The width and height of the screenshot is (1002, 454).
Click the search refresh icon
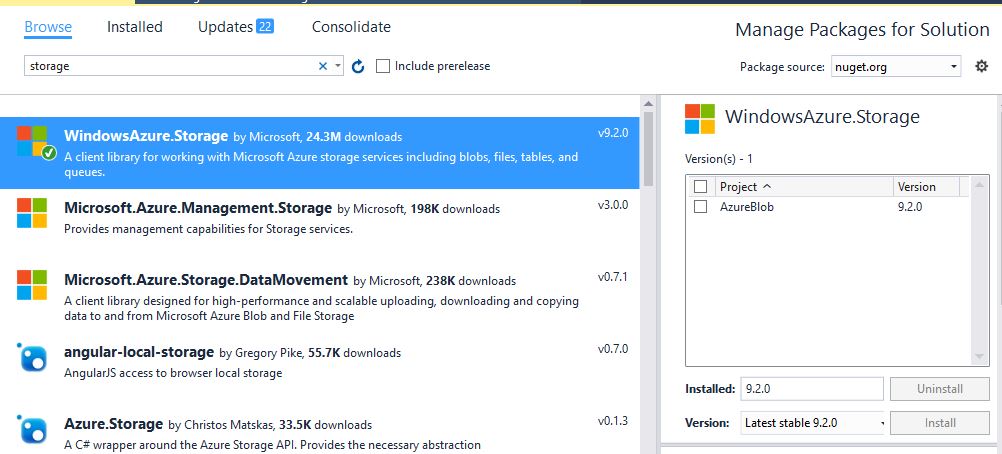[x=358, y=66]
